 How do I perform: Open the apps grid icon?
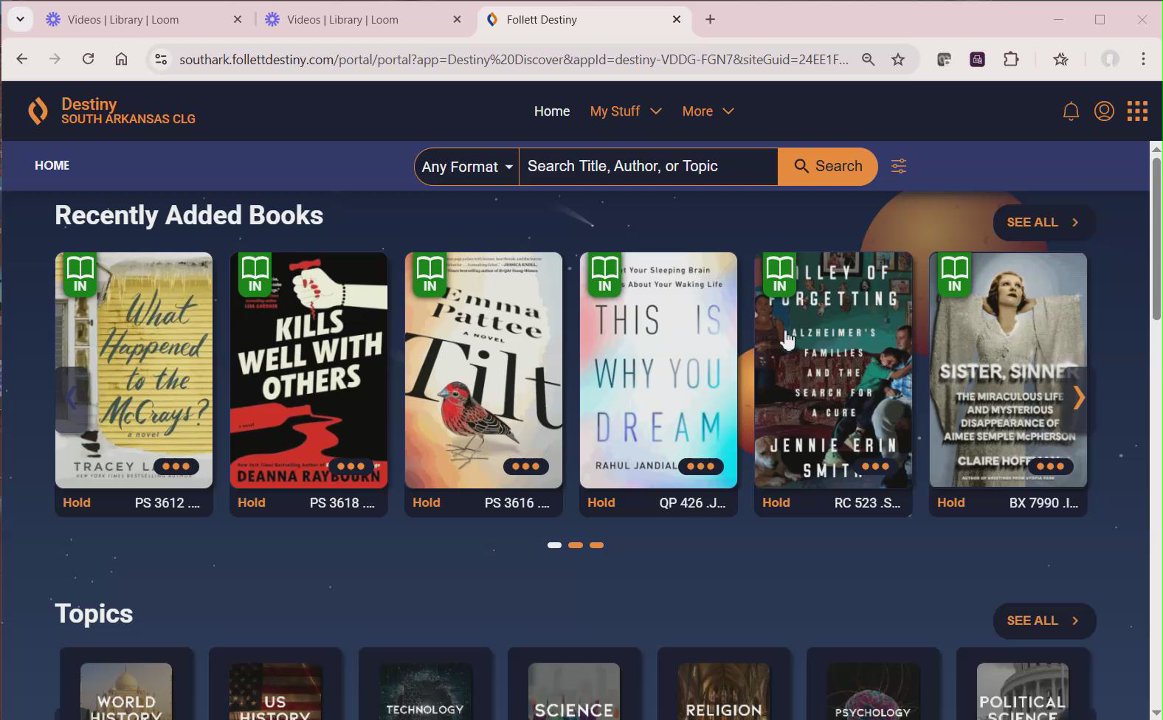1137,111
